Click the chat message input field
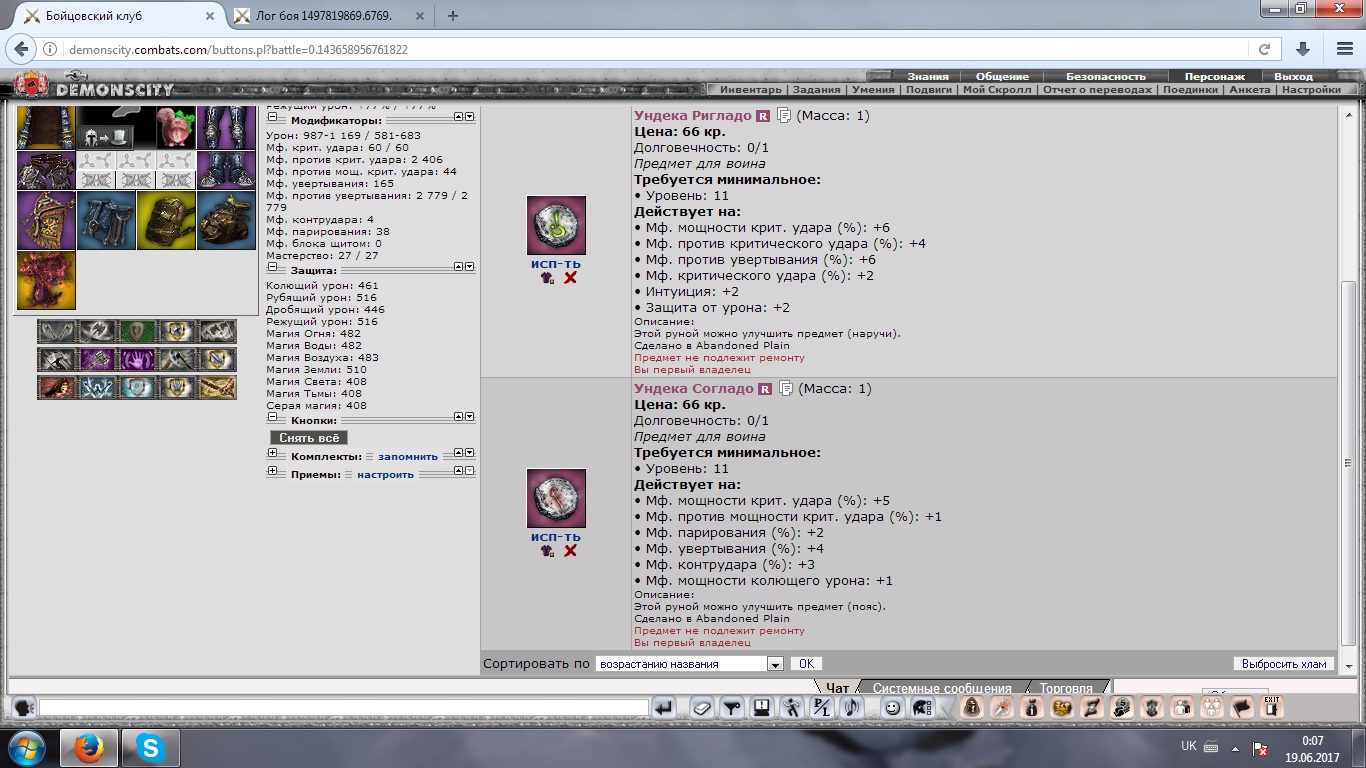 coord(344,707)
